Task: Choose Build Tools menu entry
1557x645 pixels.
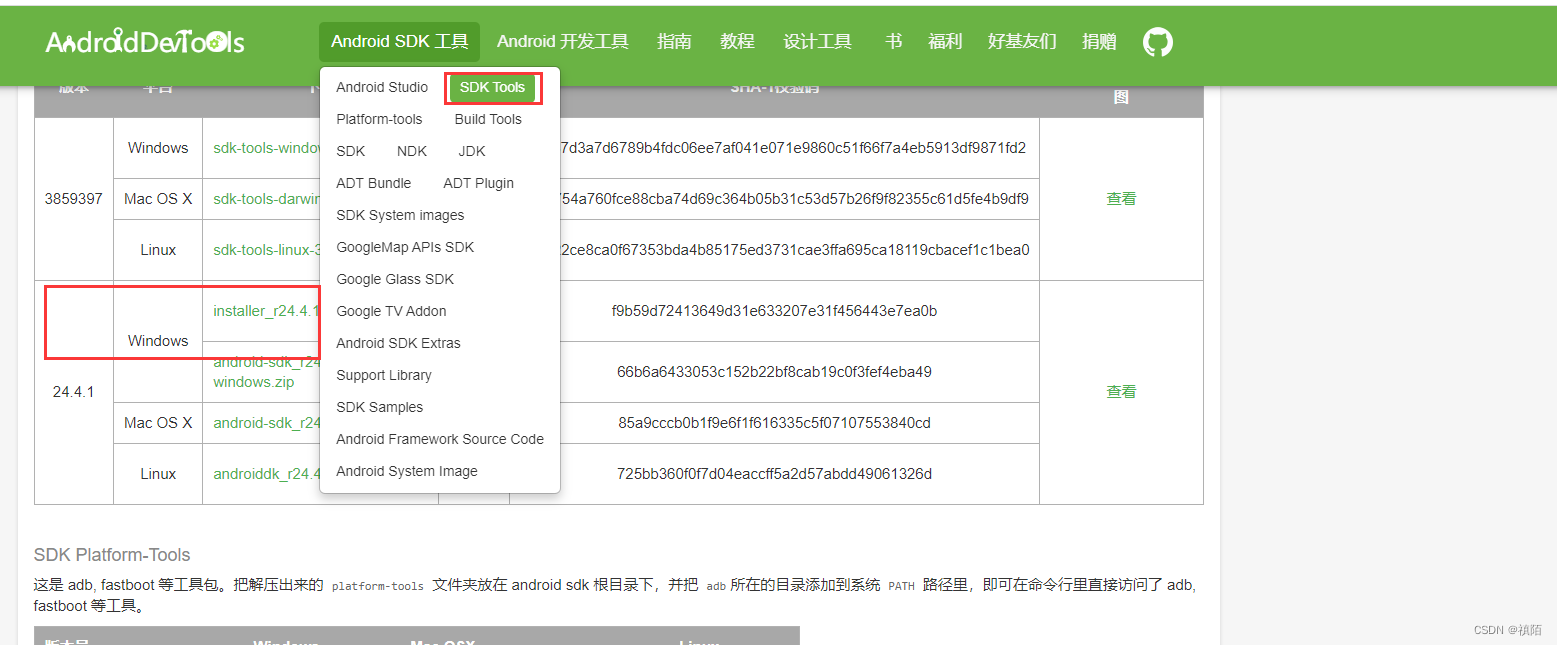Action: click(x=488, y=119)
